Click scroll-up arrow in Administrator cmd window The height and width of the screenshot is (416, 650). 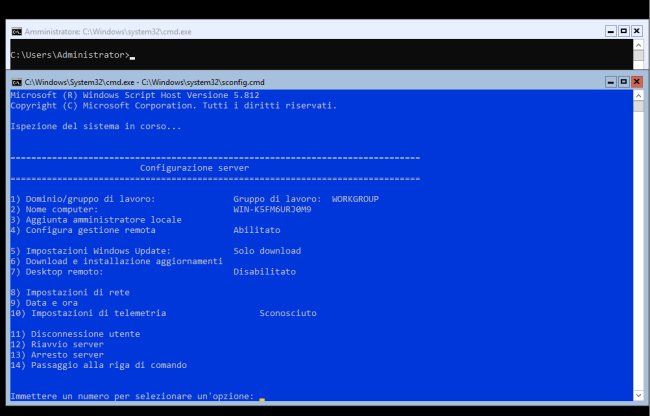638,45
